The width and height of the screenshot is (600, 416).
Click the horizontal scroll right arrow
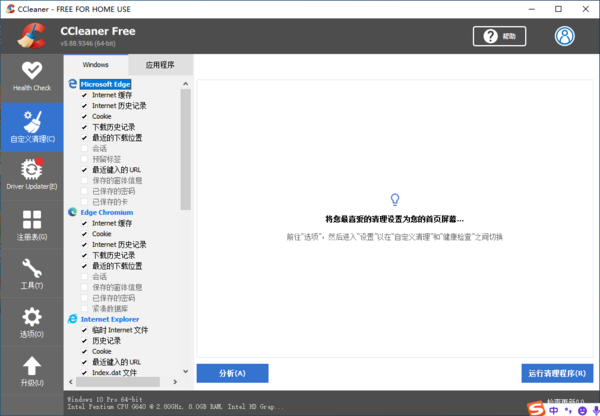point(175,382)
